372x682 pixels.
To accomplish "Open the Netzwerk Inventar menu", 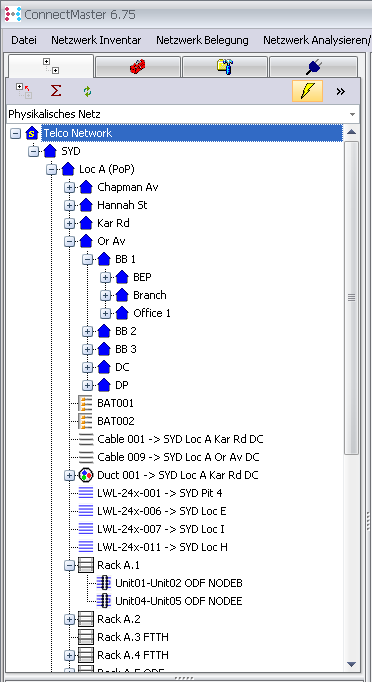I will [96, 40].
